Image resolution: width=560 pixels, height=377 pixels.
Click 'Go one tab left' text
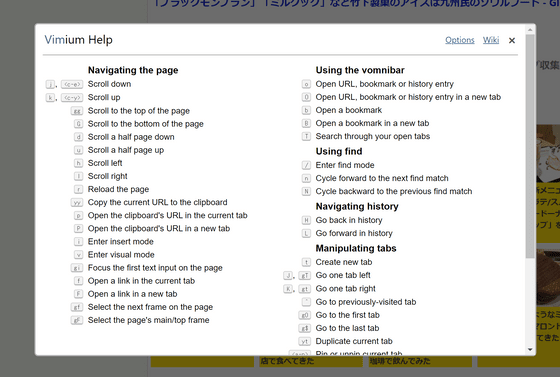tap(343, 275)
